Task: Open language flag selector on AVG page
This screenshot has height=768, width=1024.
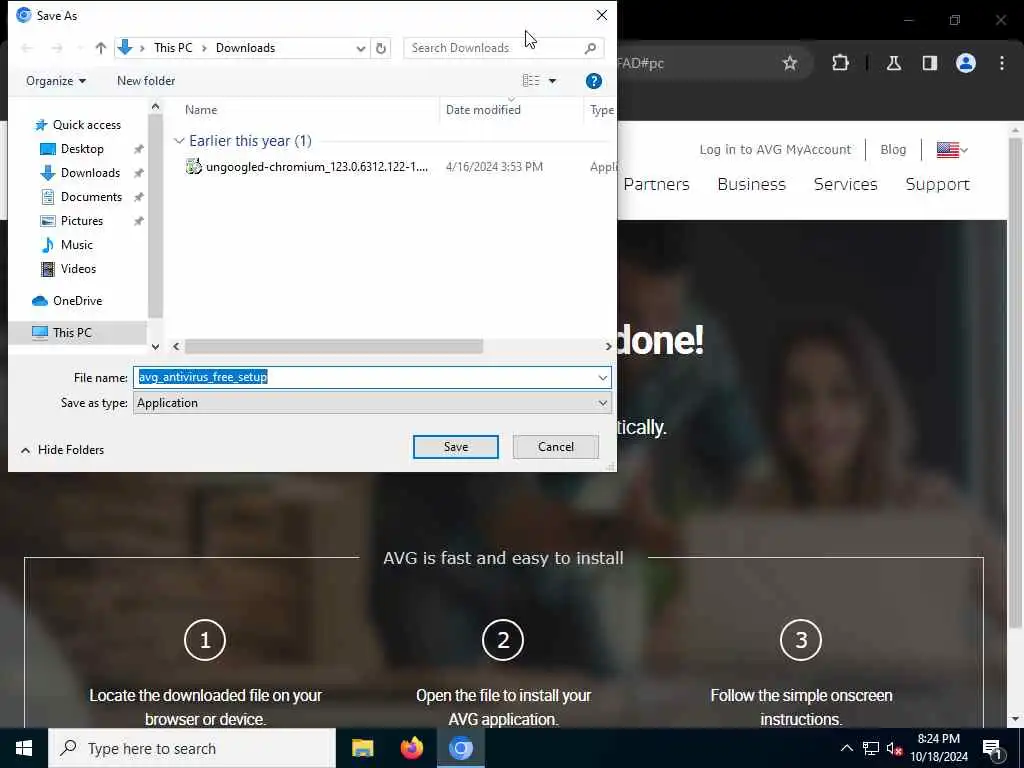Action: [x=952, y=150]
